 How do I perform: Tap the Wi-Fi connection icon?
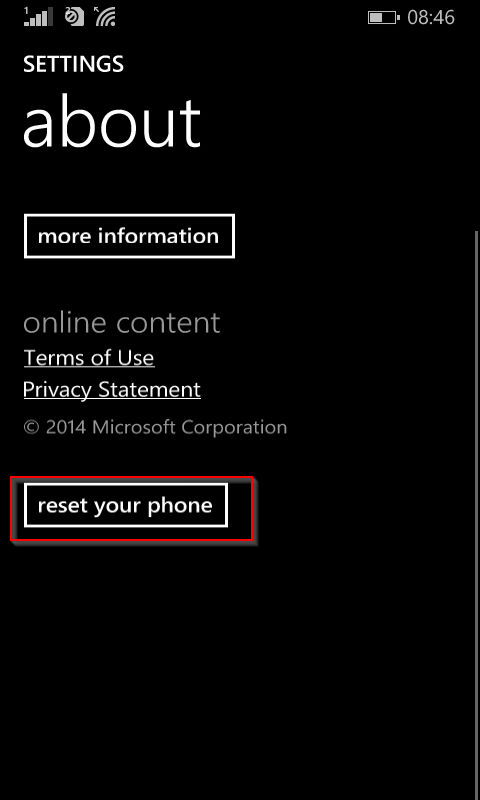click(105, 17)
